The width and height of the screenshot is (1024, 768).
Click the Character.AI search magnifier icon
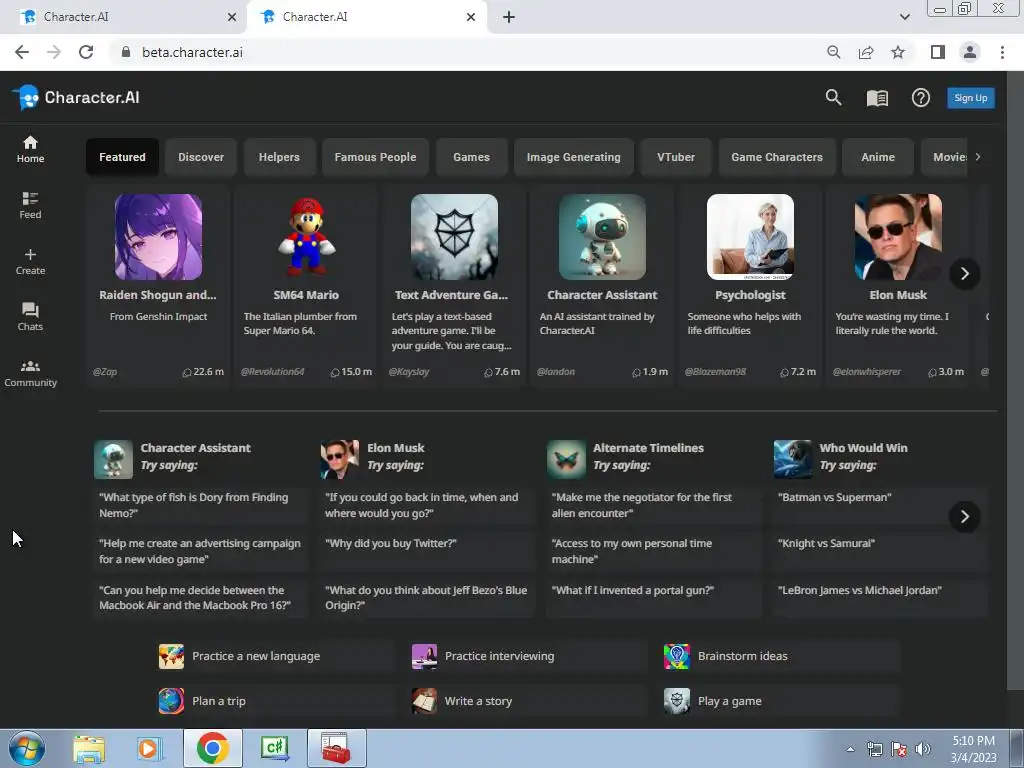(833, 98)
